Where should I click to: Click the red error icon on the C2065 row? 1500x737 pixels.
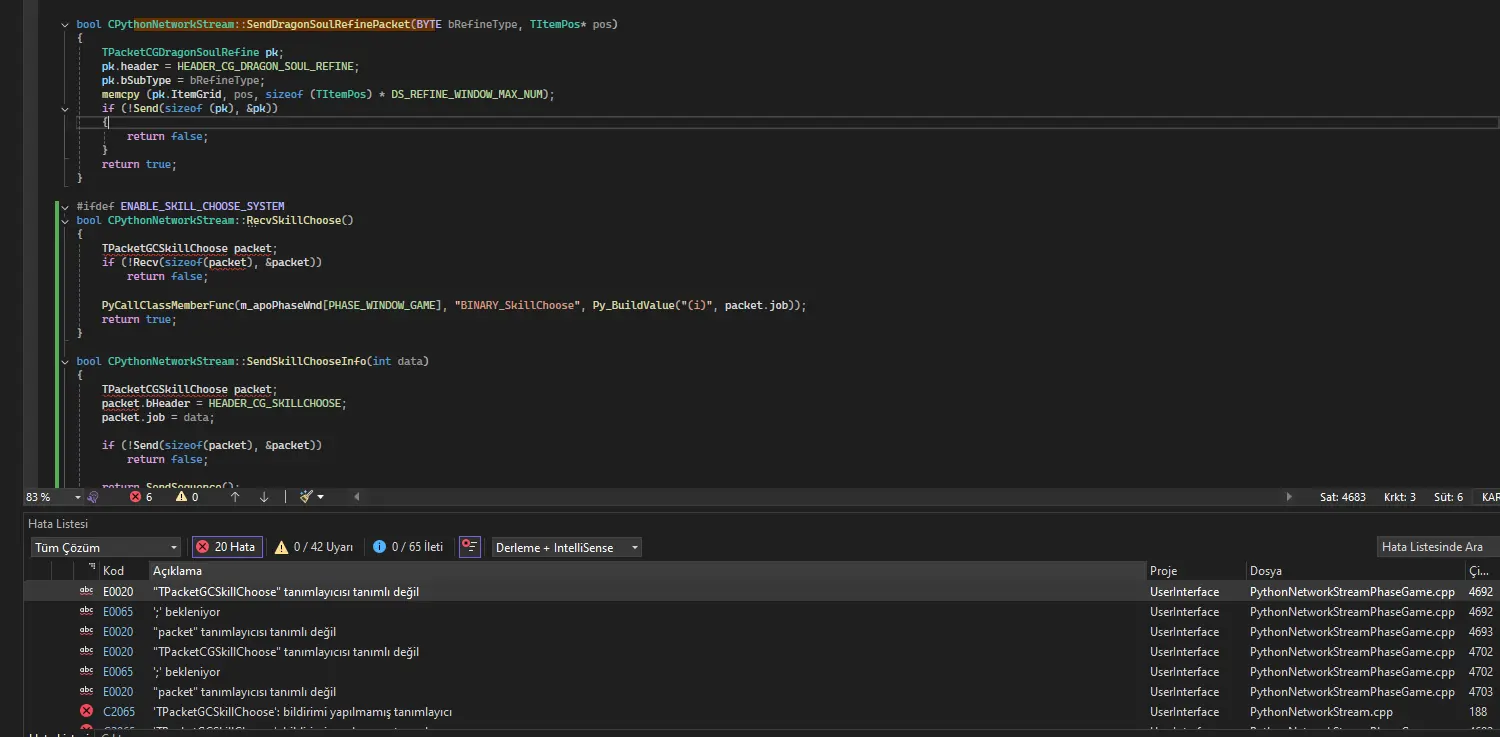coord(88,711)
